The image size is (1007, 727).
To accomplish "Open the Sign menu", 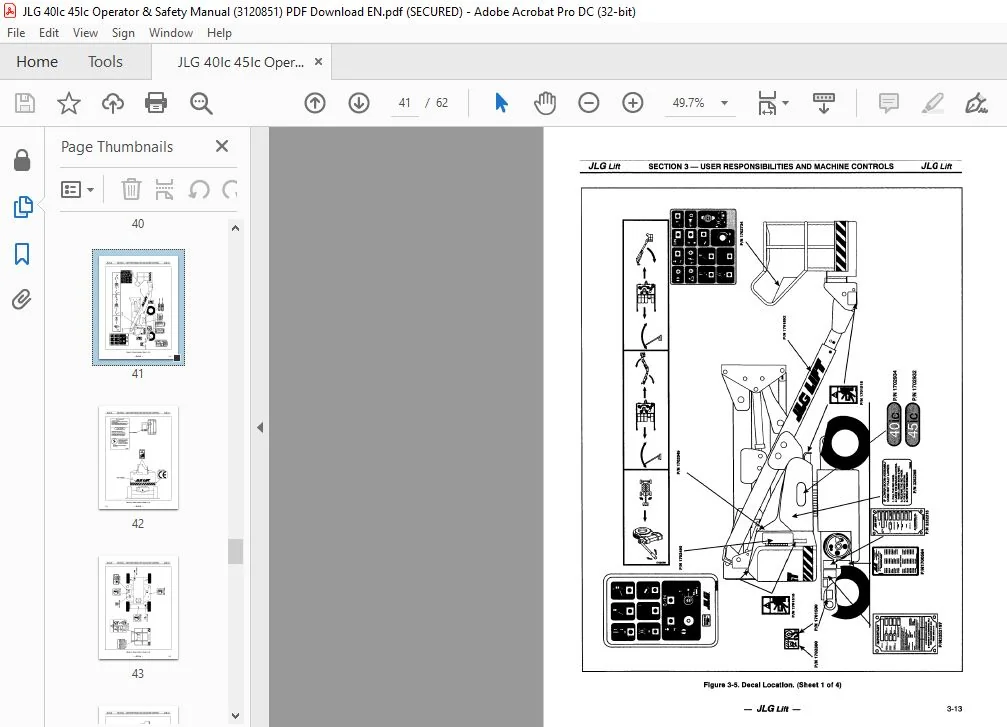I will (123, 33).
